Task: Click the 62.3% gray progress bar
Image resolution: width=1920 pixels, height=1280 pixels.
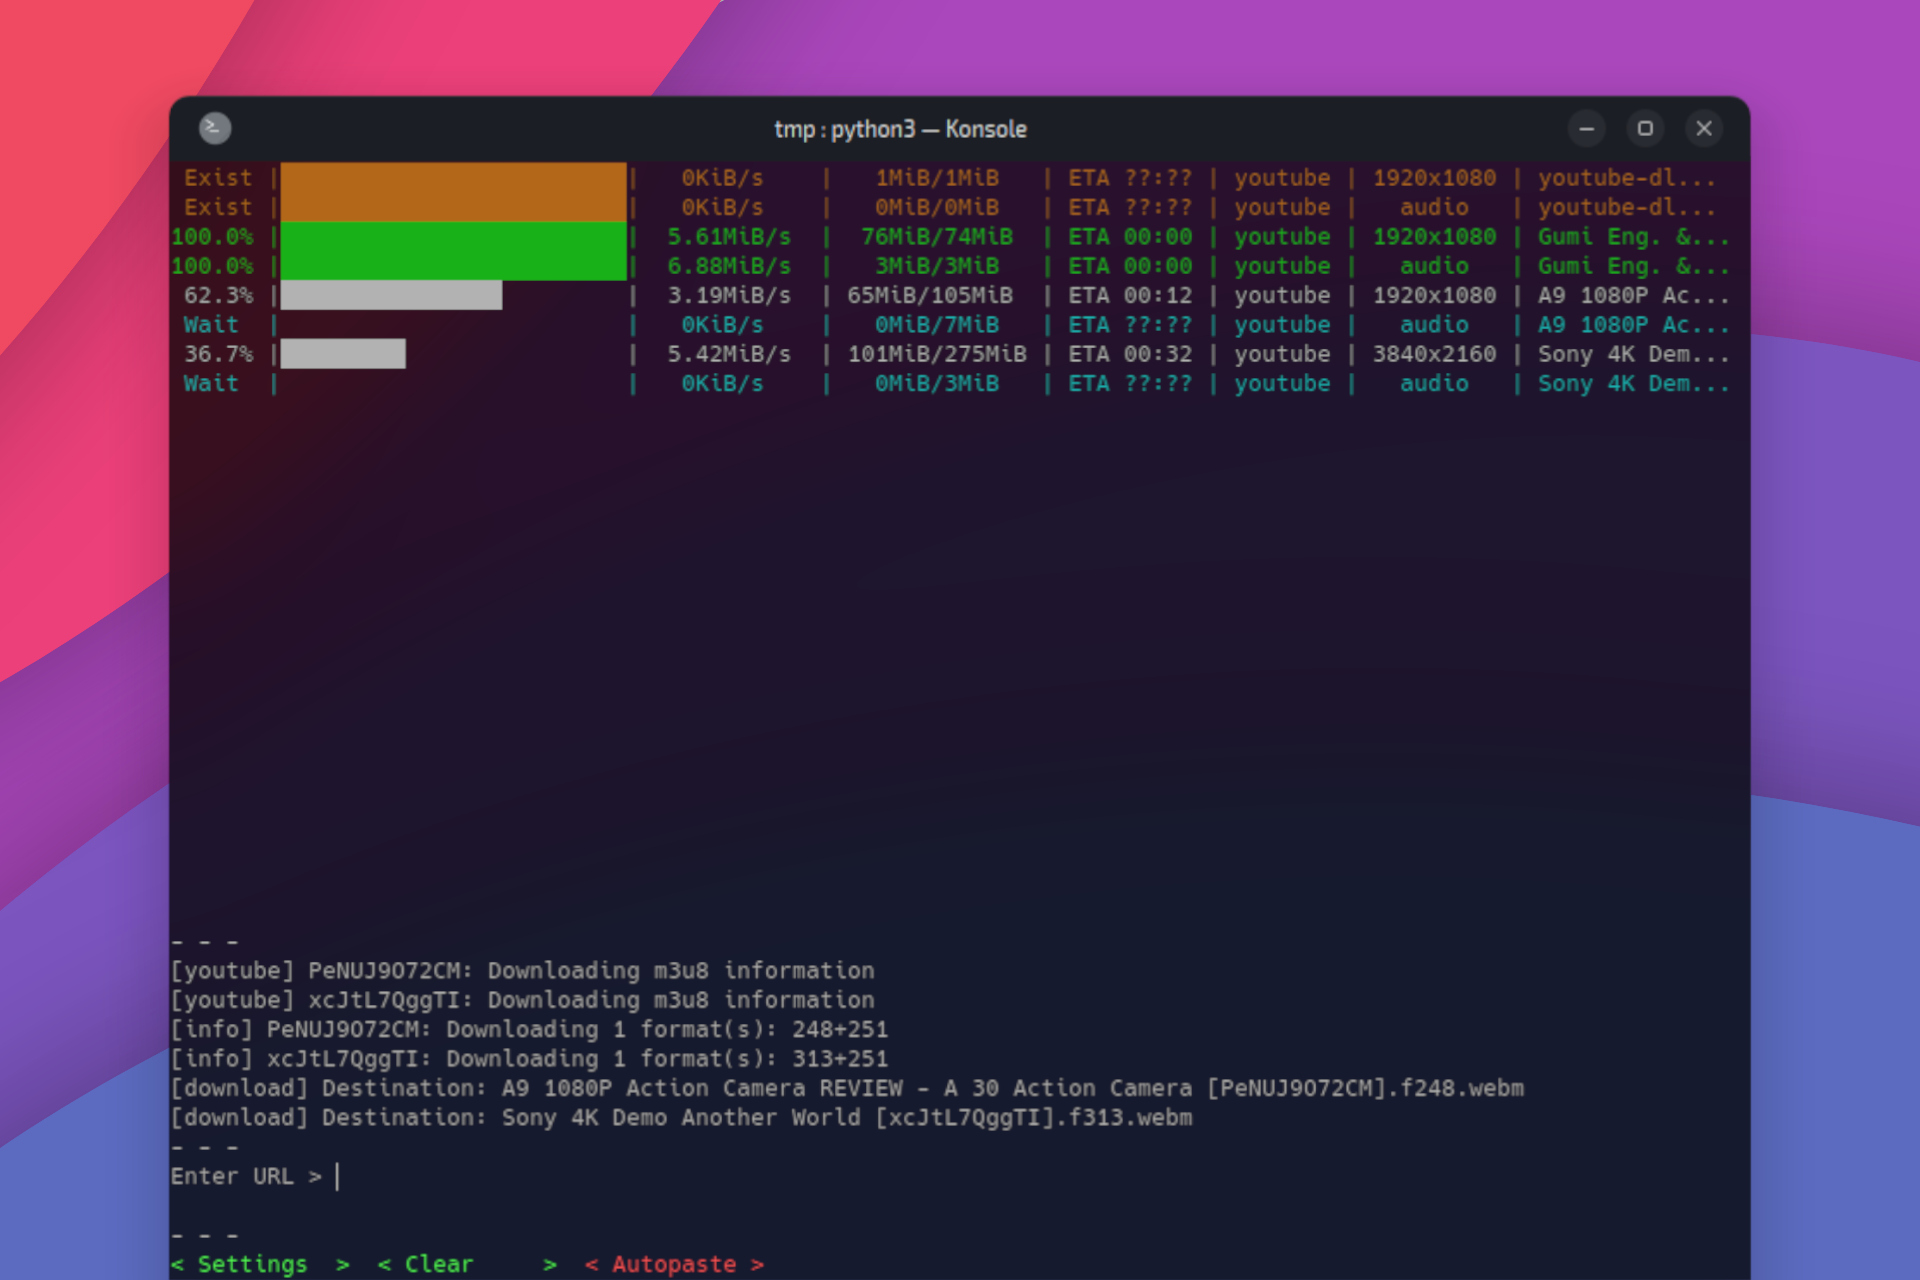Action: [x=390, y=295]
